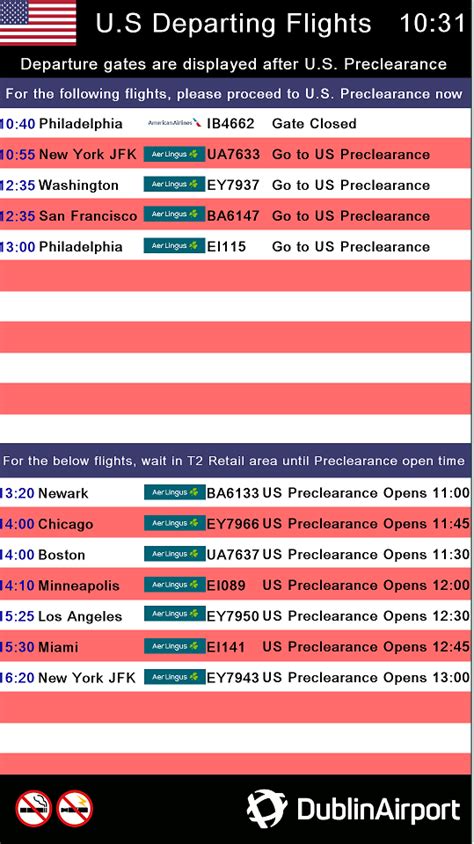The height and width of the screenshot is (844, 474).
Task: Click US Preclearance Opens 12:45 status
Action: 366,646
